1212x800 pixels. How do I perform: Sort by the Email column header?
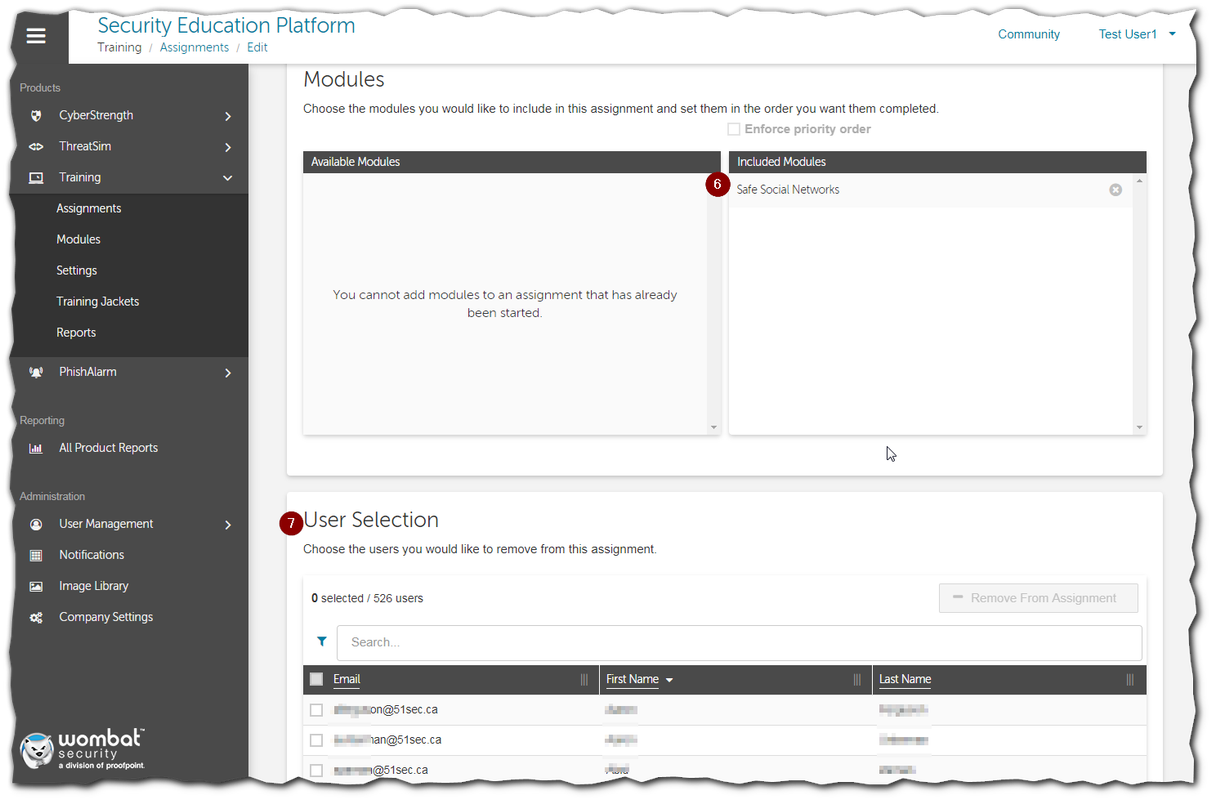pyautogui.click(x=347, y=679)
